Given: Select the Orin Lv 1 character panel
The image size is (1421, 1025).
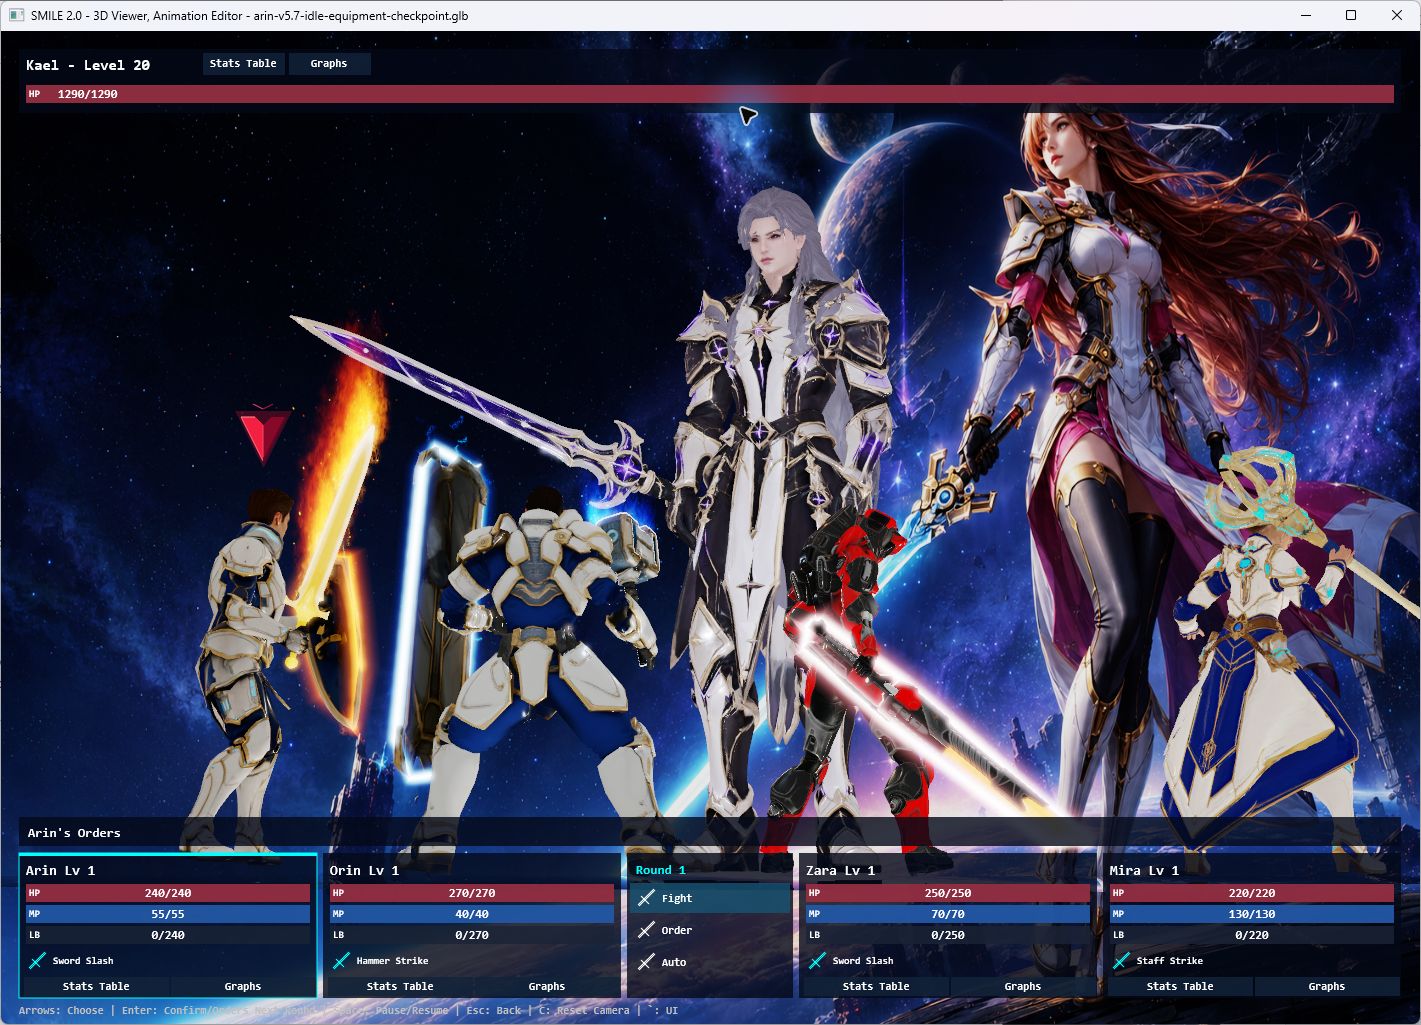Looking at the screenshot, I should 472,925.
